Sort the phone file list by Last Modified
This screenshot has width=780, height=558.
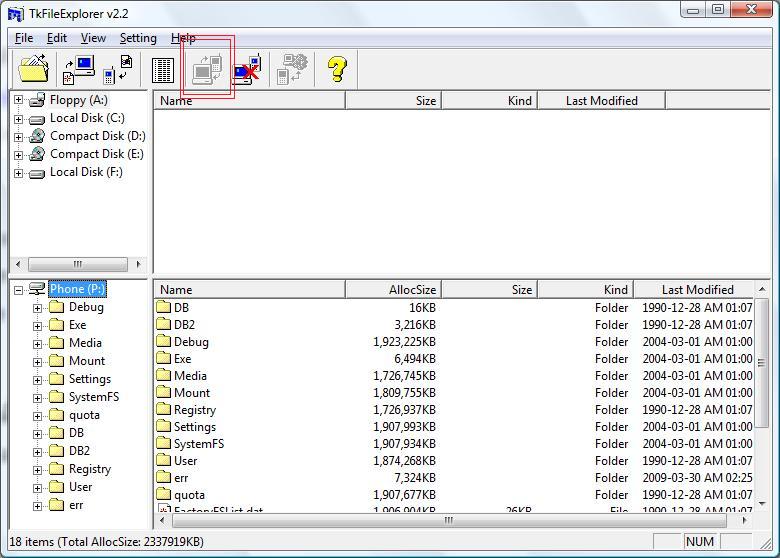coord(694,289)
